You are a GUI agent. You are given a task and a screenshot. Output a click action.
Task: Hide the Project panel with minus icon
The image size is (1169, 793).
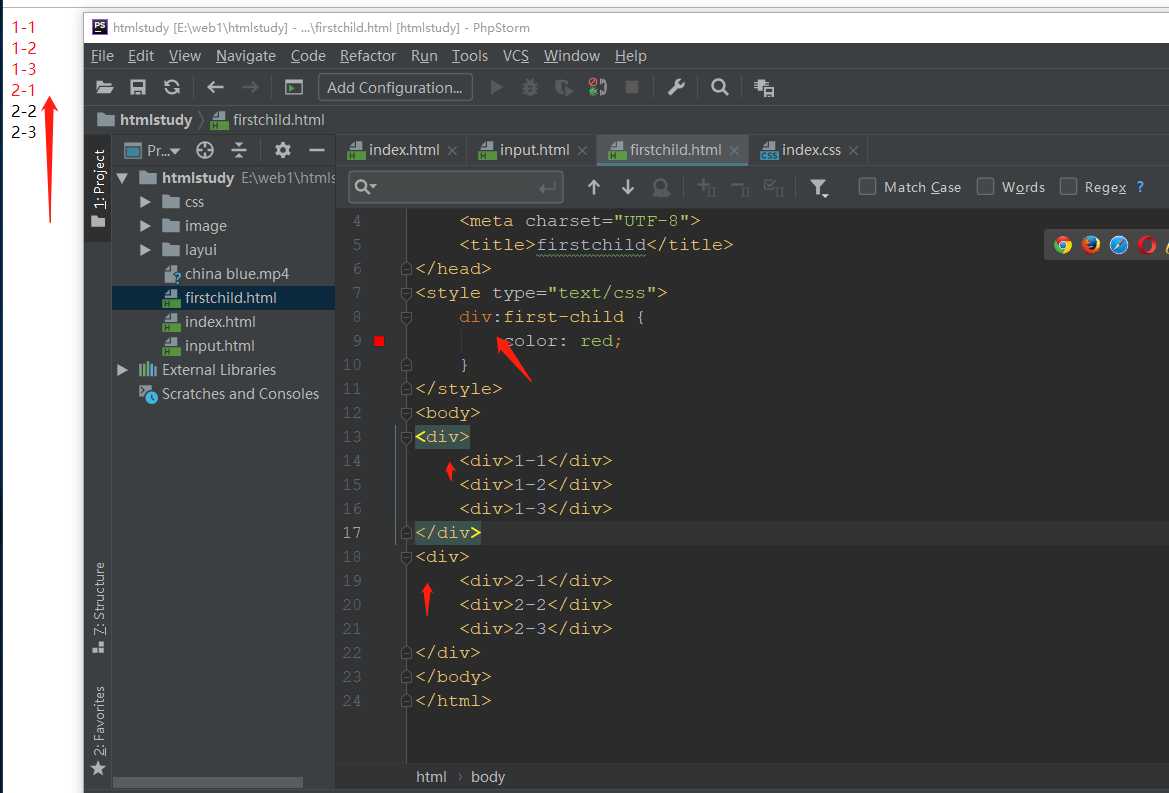(x=317, y=151)
